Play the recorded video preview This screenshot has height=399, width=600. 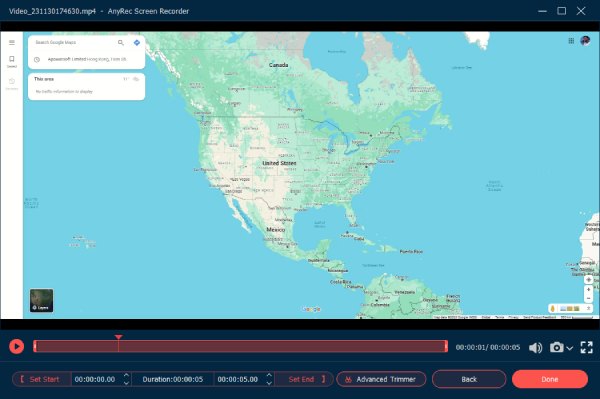pos(16,347)
